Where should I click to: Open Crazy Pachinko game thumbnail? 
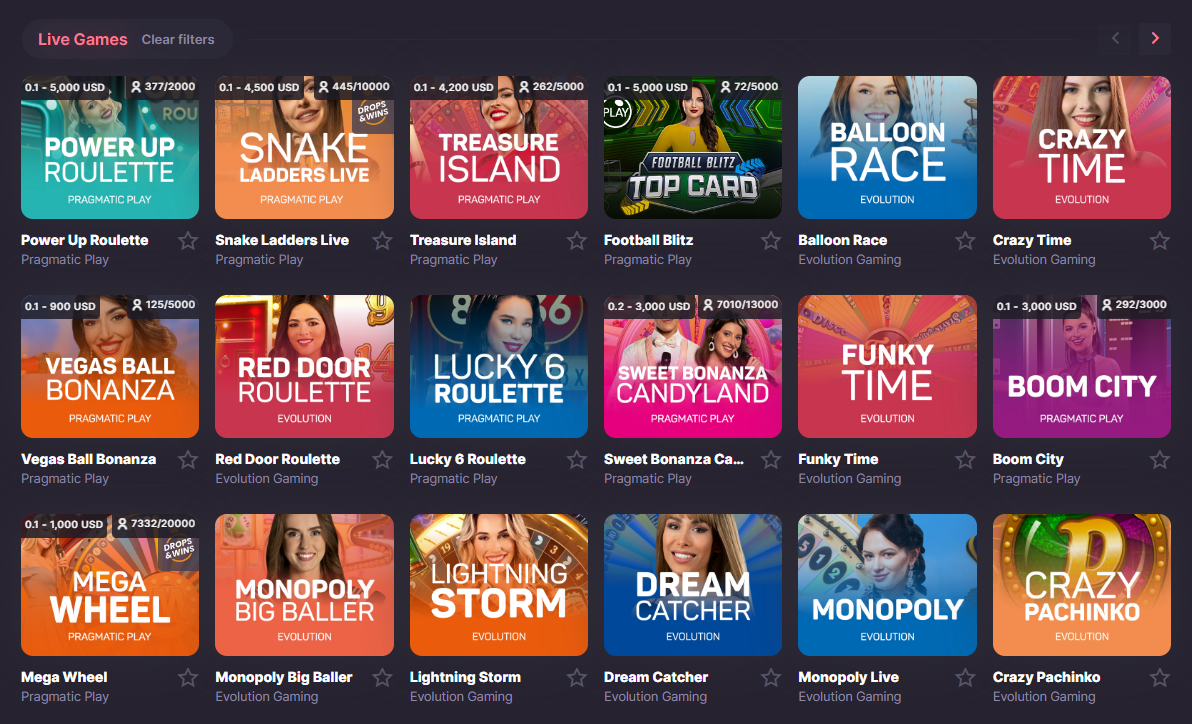pos(1082,585)
